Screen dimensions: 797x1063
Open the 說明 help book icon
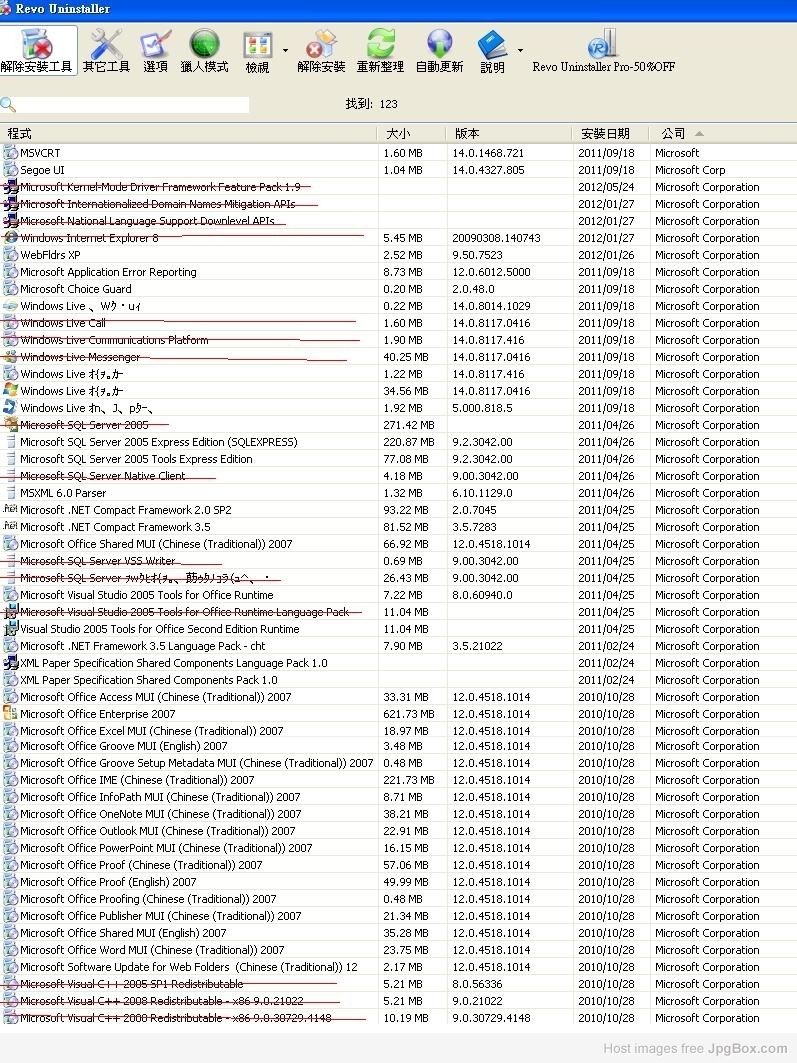click(492, 52)
